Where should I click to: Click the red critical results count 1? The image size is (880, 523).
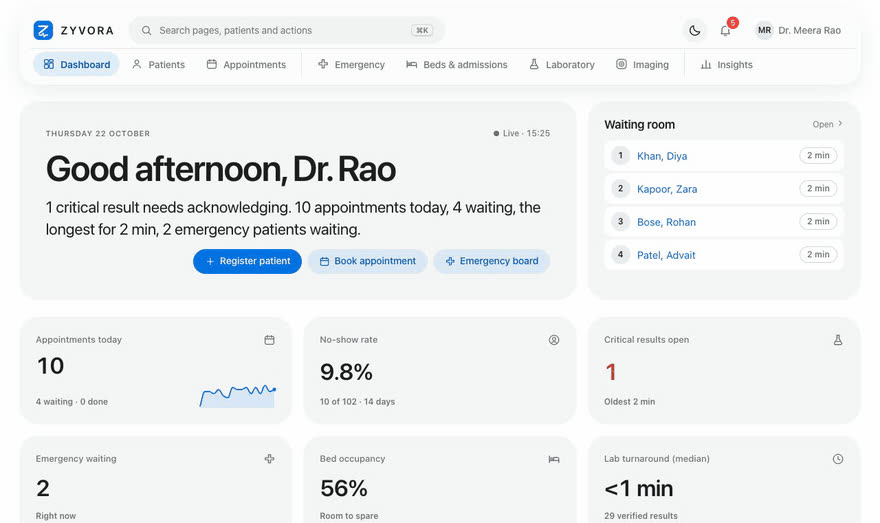pos(611,372)
